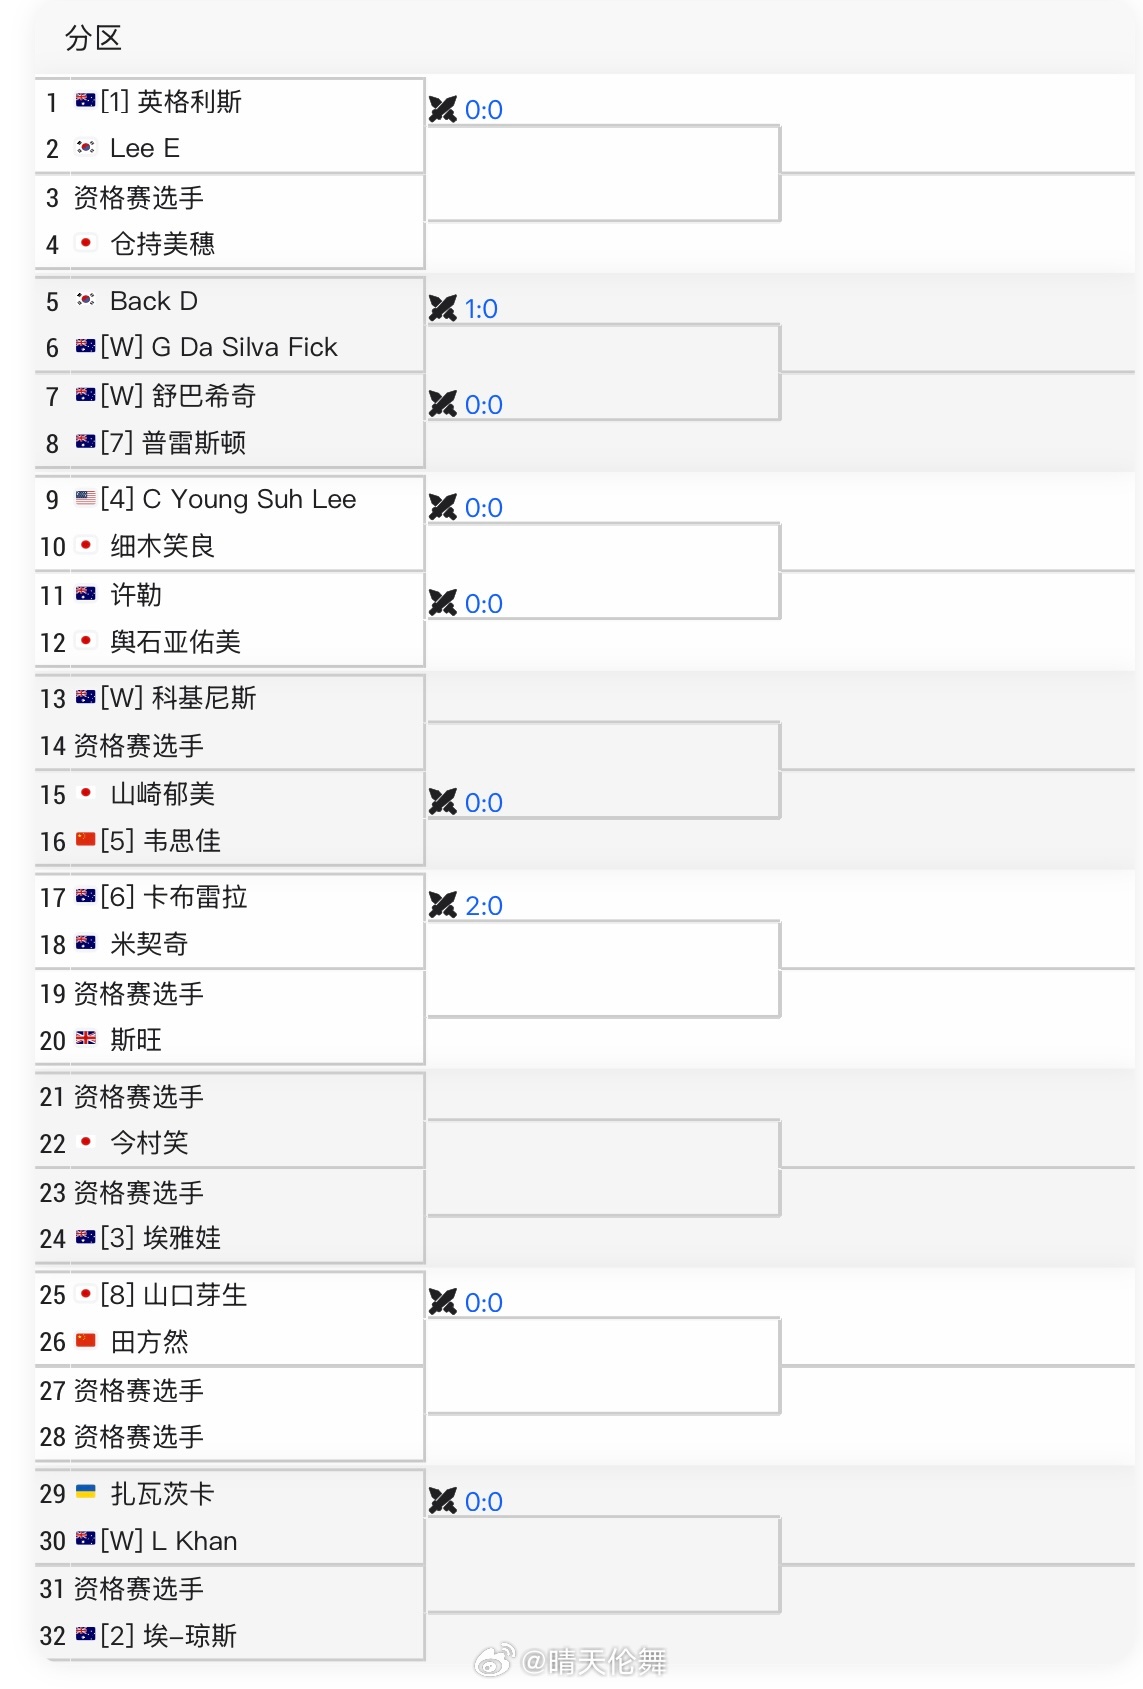Click the 0:0 link next to 山口芽生

click(x=485, y=1302)
